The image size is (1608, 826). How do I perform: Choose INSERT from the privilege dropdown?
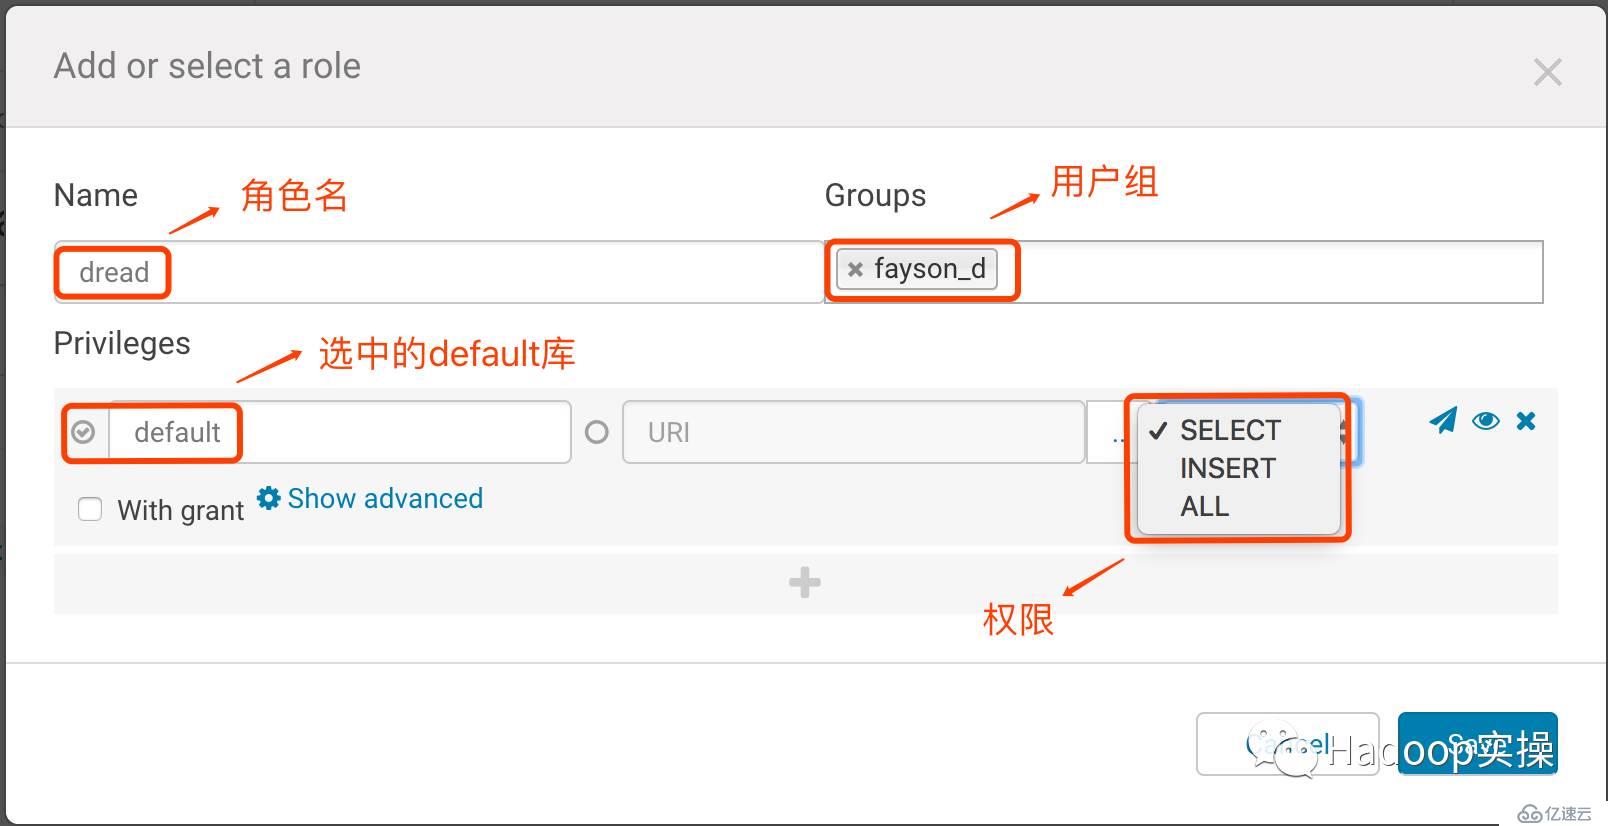[1227, 468]
